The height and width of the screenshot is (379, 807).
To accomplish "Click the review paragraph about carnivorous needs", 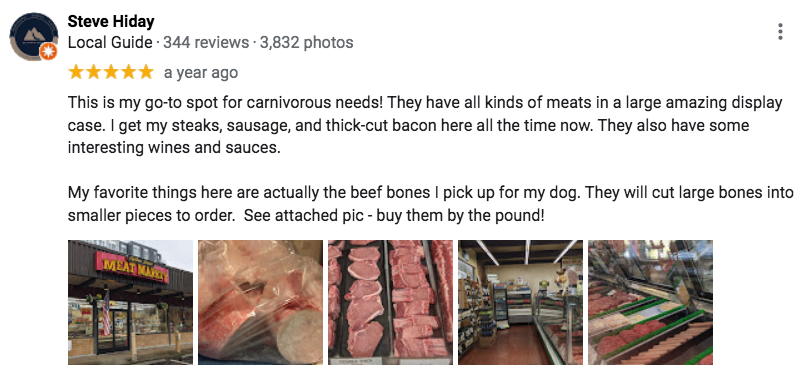I will 425,125.
